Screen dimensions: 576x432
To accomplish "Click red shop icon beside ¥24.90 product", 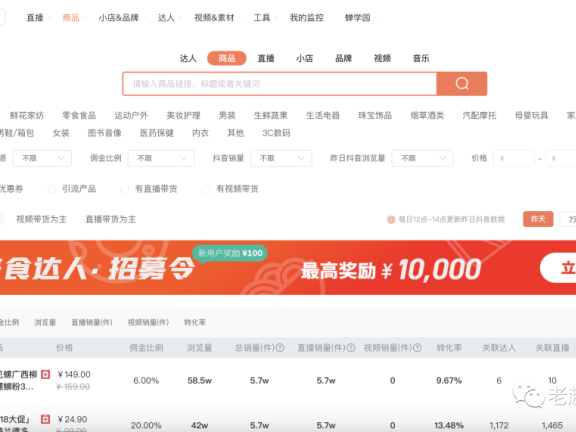I will coord(46,419).
